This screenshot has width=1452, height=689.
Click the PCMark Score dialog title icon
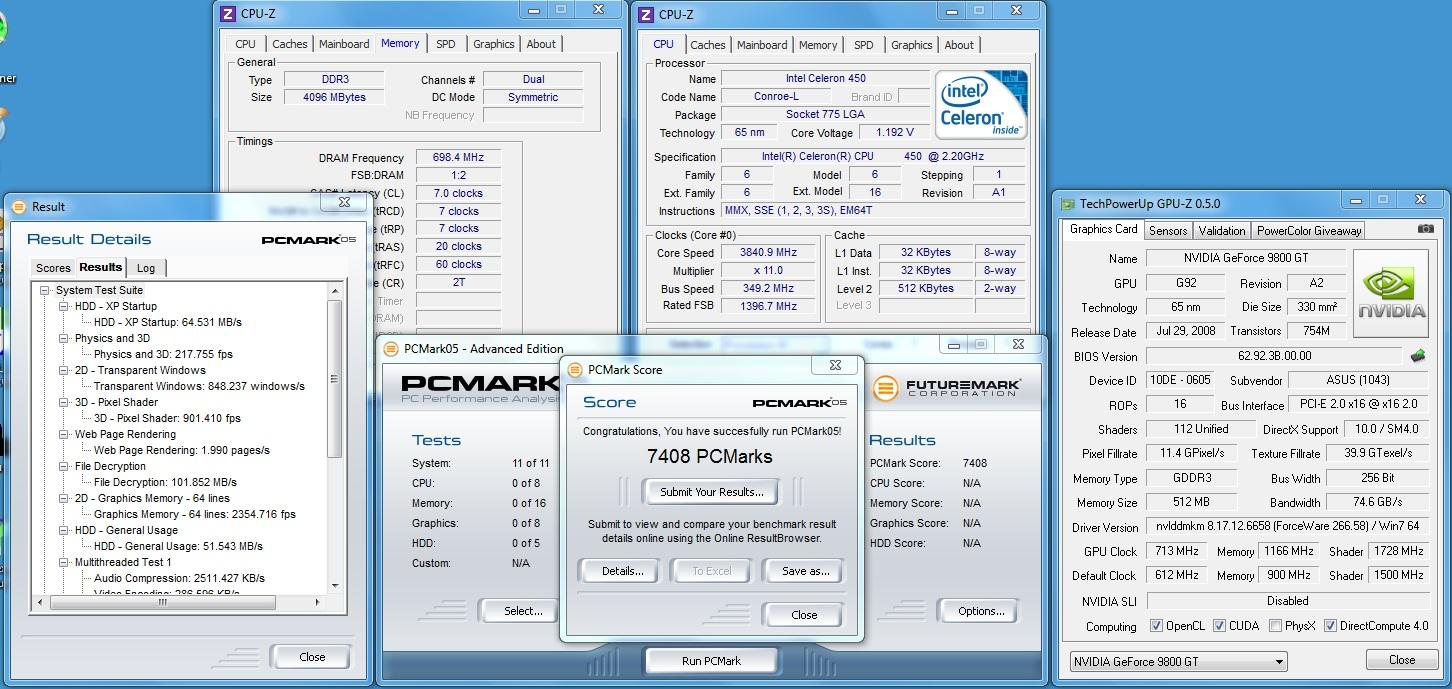[574, 369]
